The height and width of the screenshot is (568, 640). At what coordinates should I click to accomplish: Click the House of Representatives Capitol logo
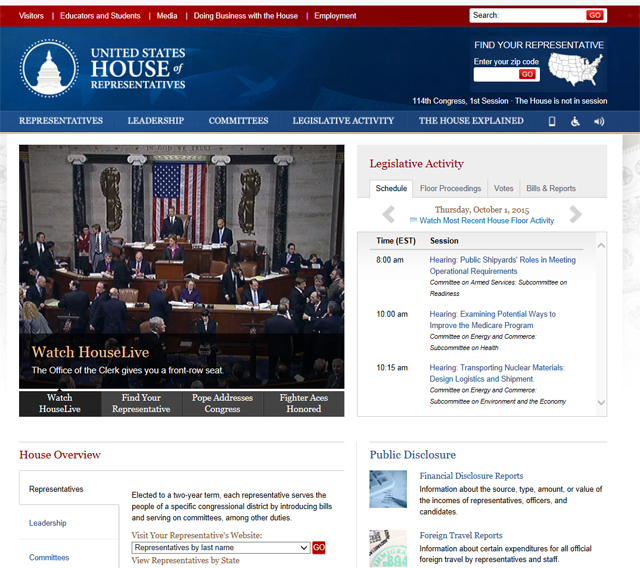[49, 68]
